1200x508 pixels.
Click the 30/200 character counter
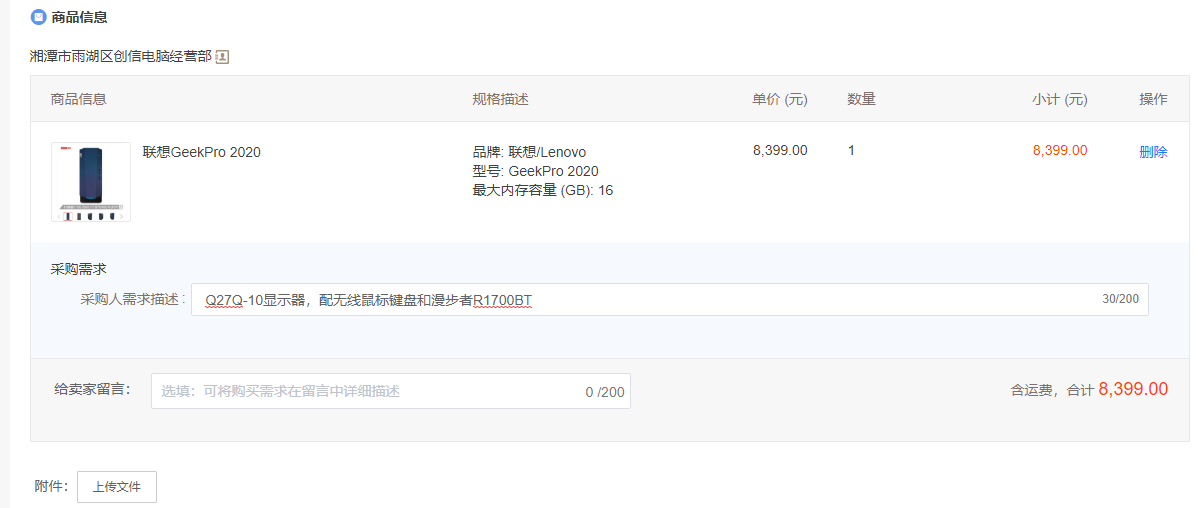tap(1120, 299)
